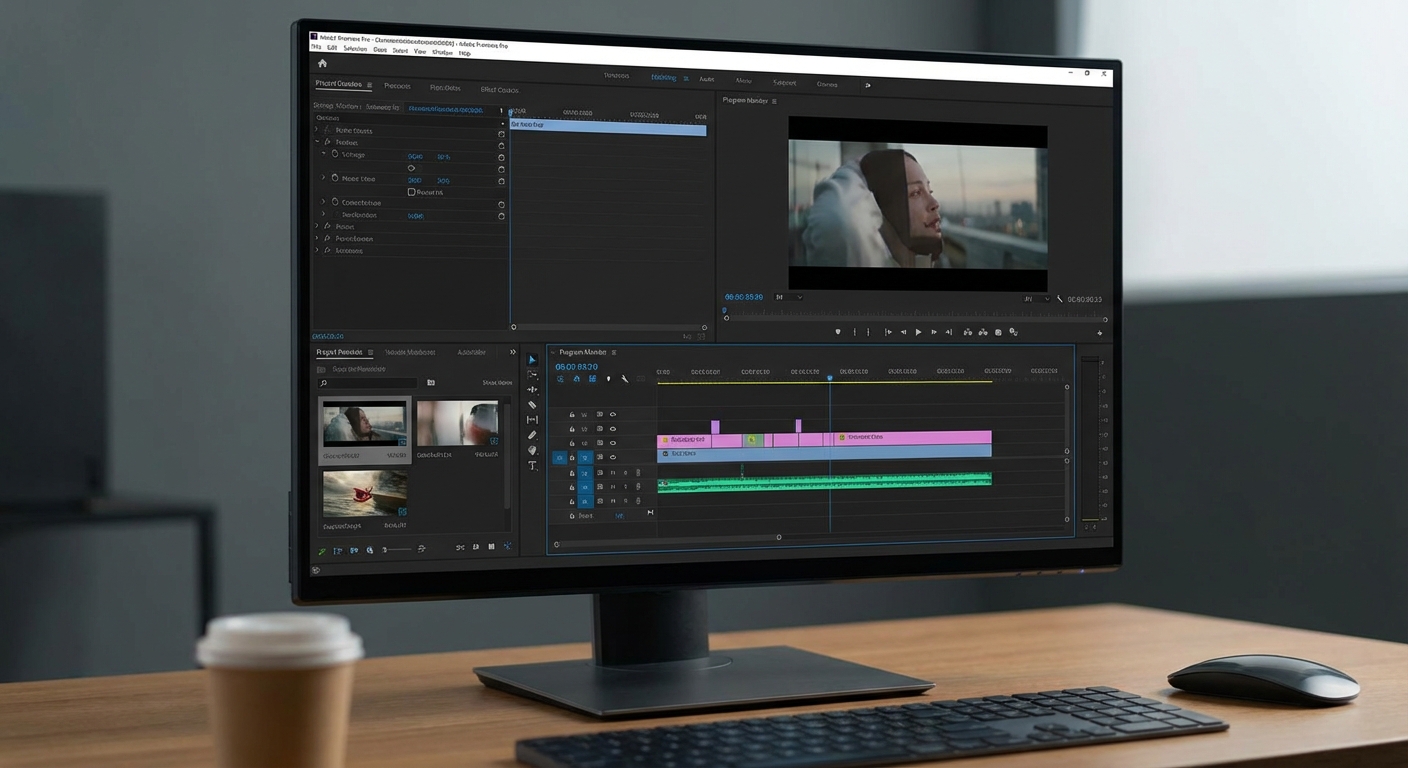
Task: Toggle the top video track eye icon
Action: 613,414
